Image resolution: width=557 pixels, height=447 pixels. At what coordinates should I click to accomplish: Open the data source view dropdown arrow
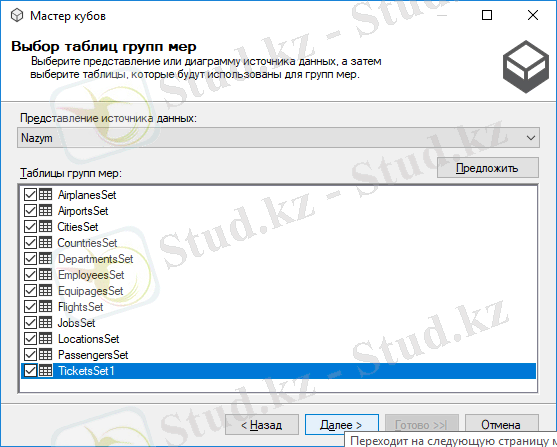click(531, 138)
